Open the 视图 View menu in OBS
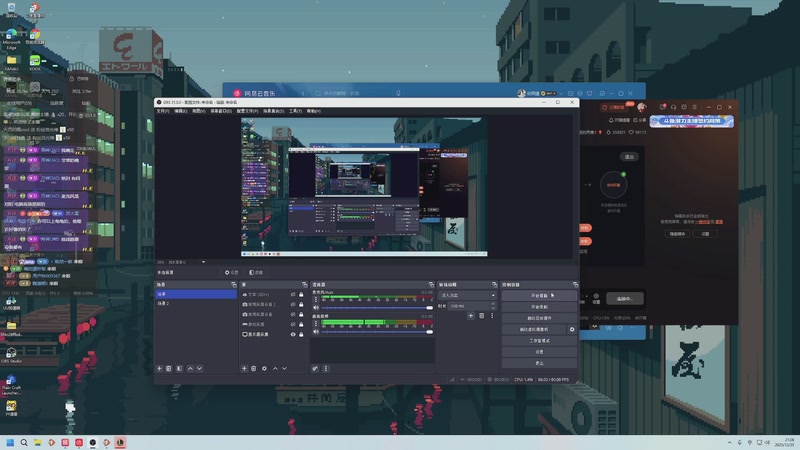The height and width of the screenshot is (450, 800). click(198, 111)
